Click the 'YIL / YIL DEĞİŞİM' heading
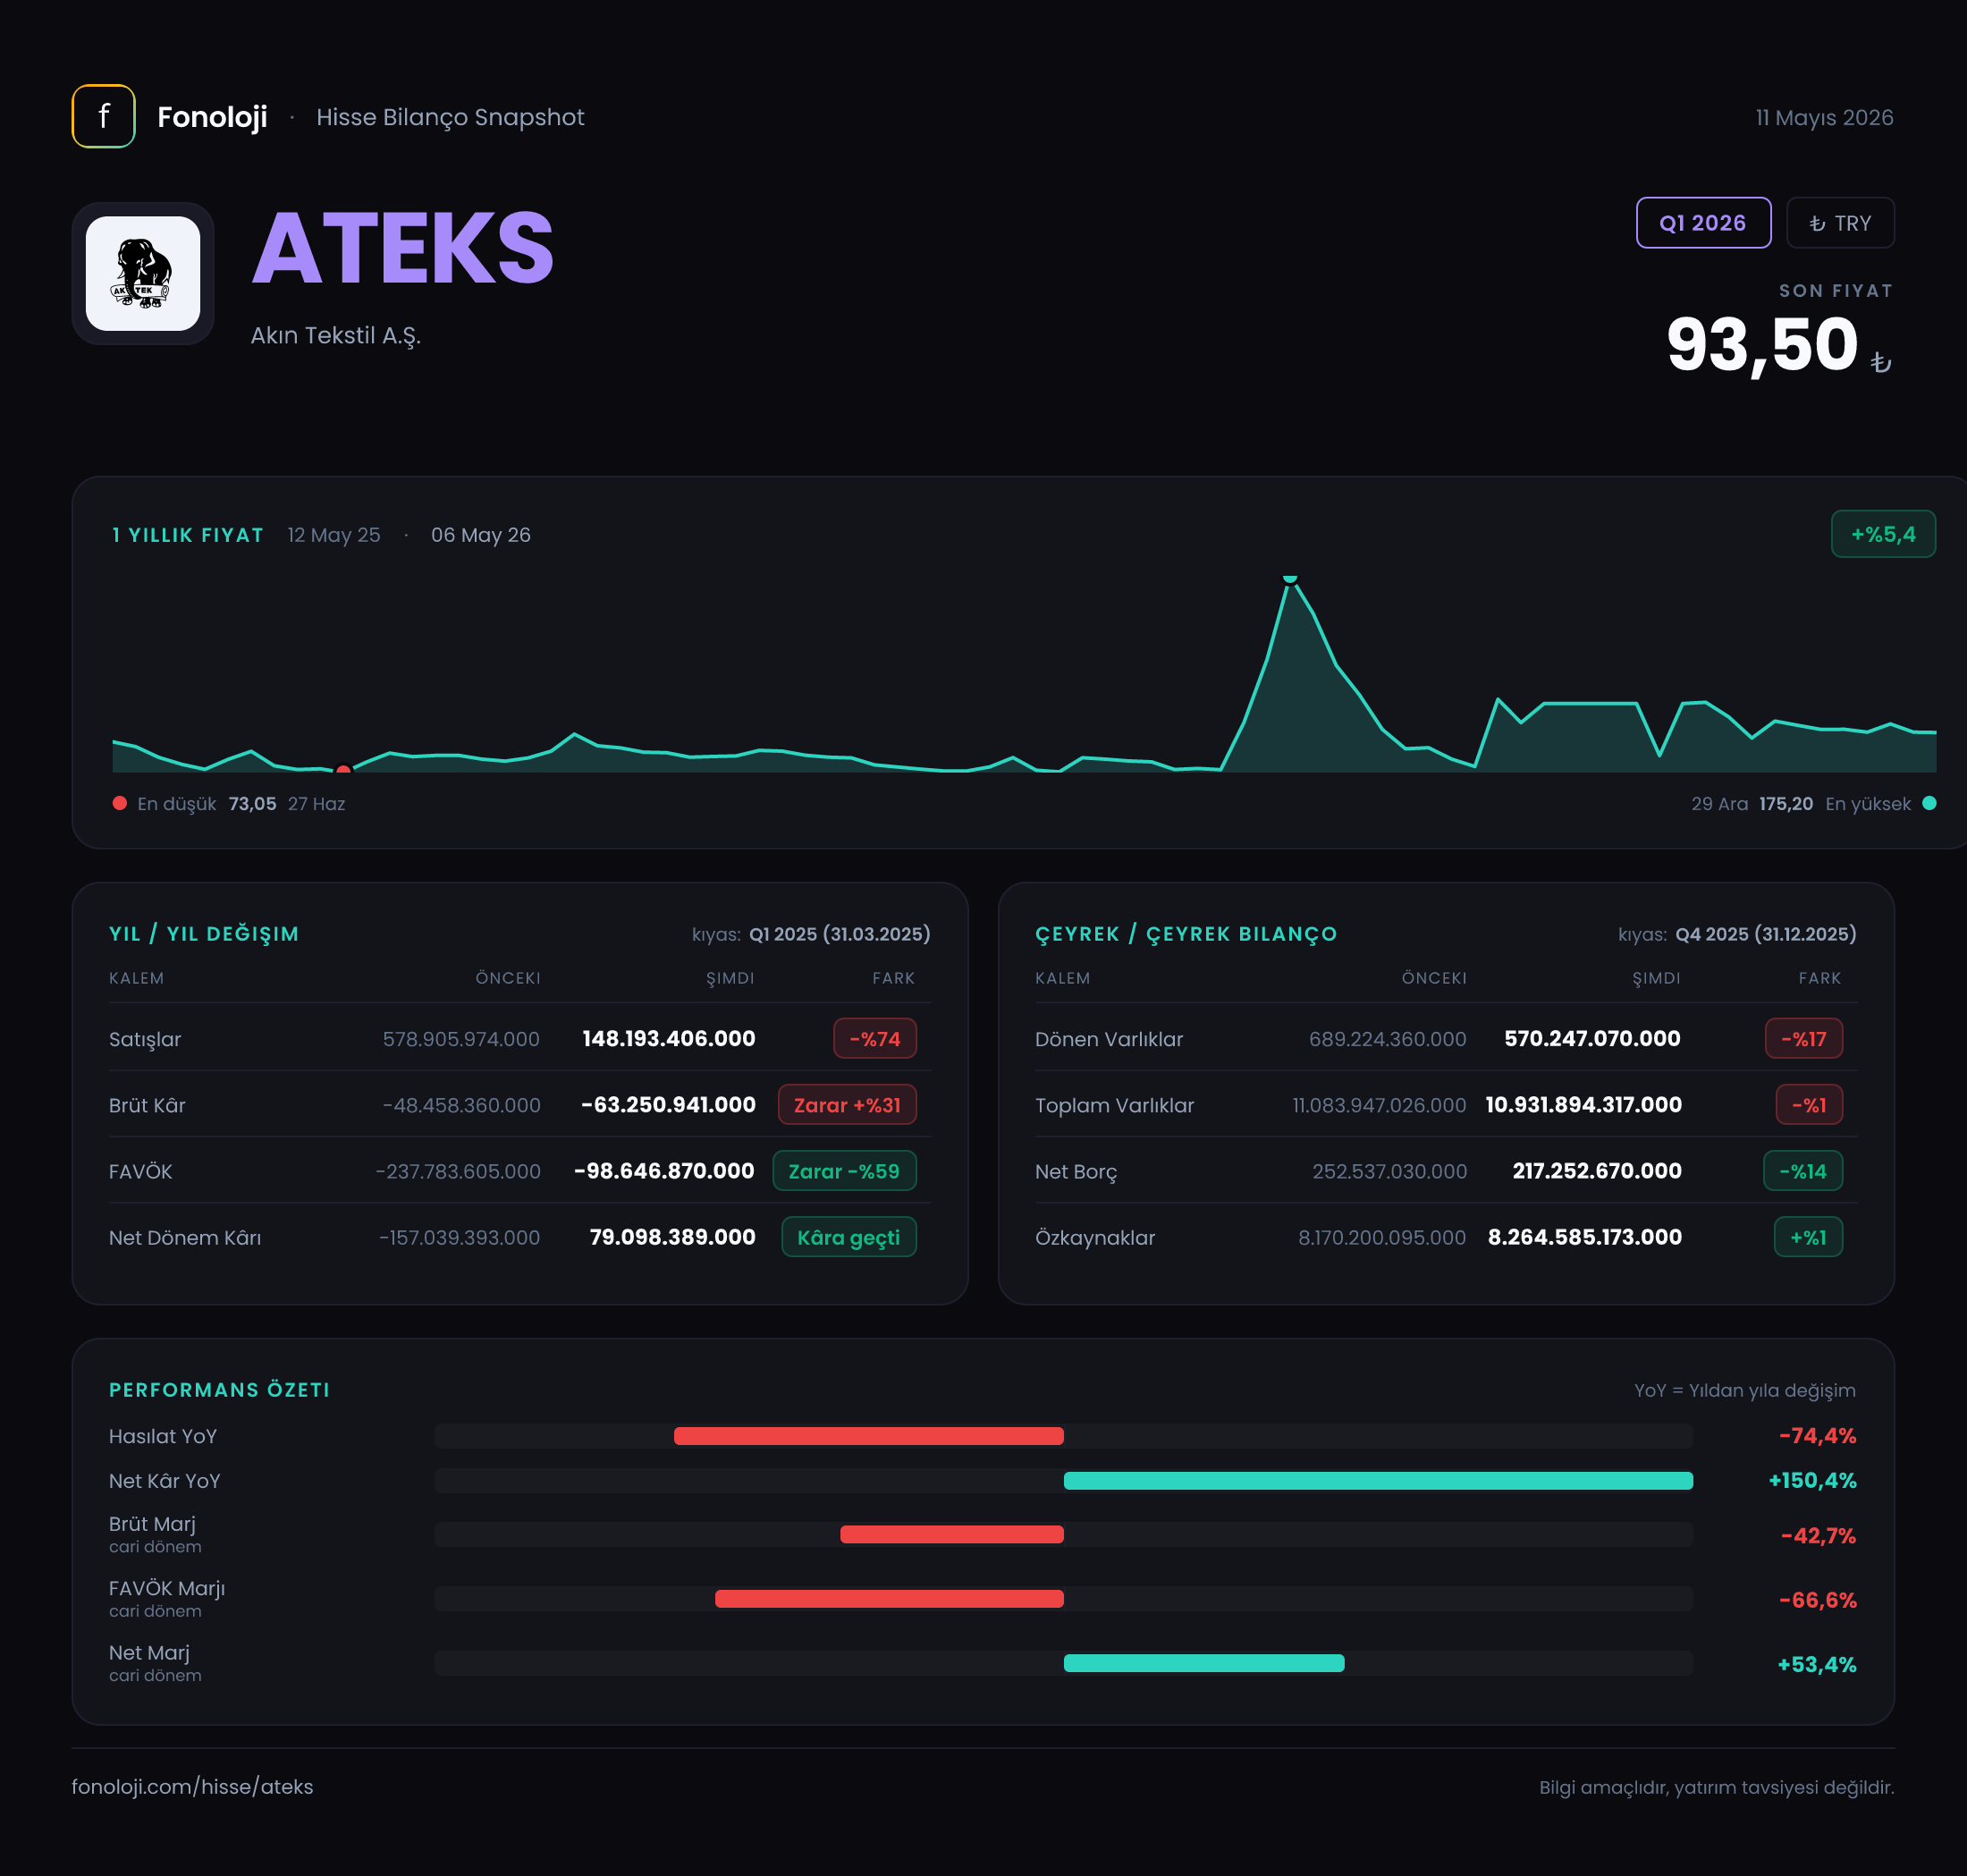1967x1876 pixels. (204, 933)
